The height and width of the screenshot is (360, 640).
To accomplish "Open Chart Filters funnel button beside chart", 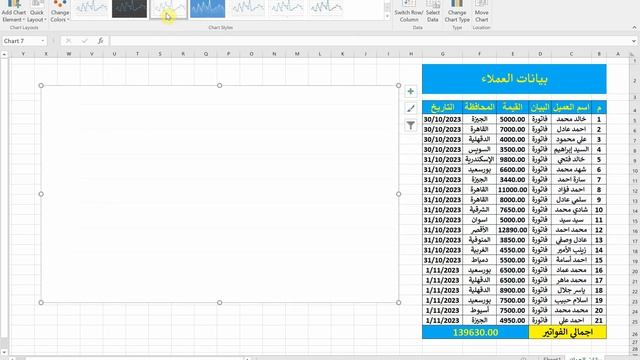I will 411,125.
